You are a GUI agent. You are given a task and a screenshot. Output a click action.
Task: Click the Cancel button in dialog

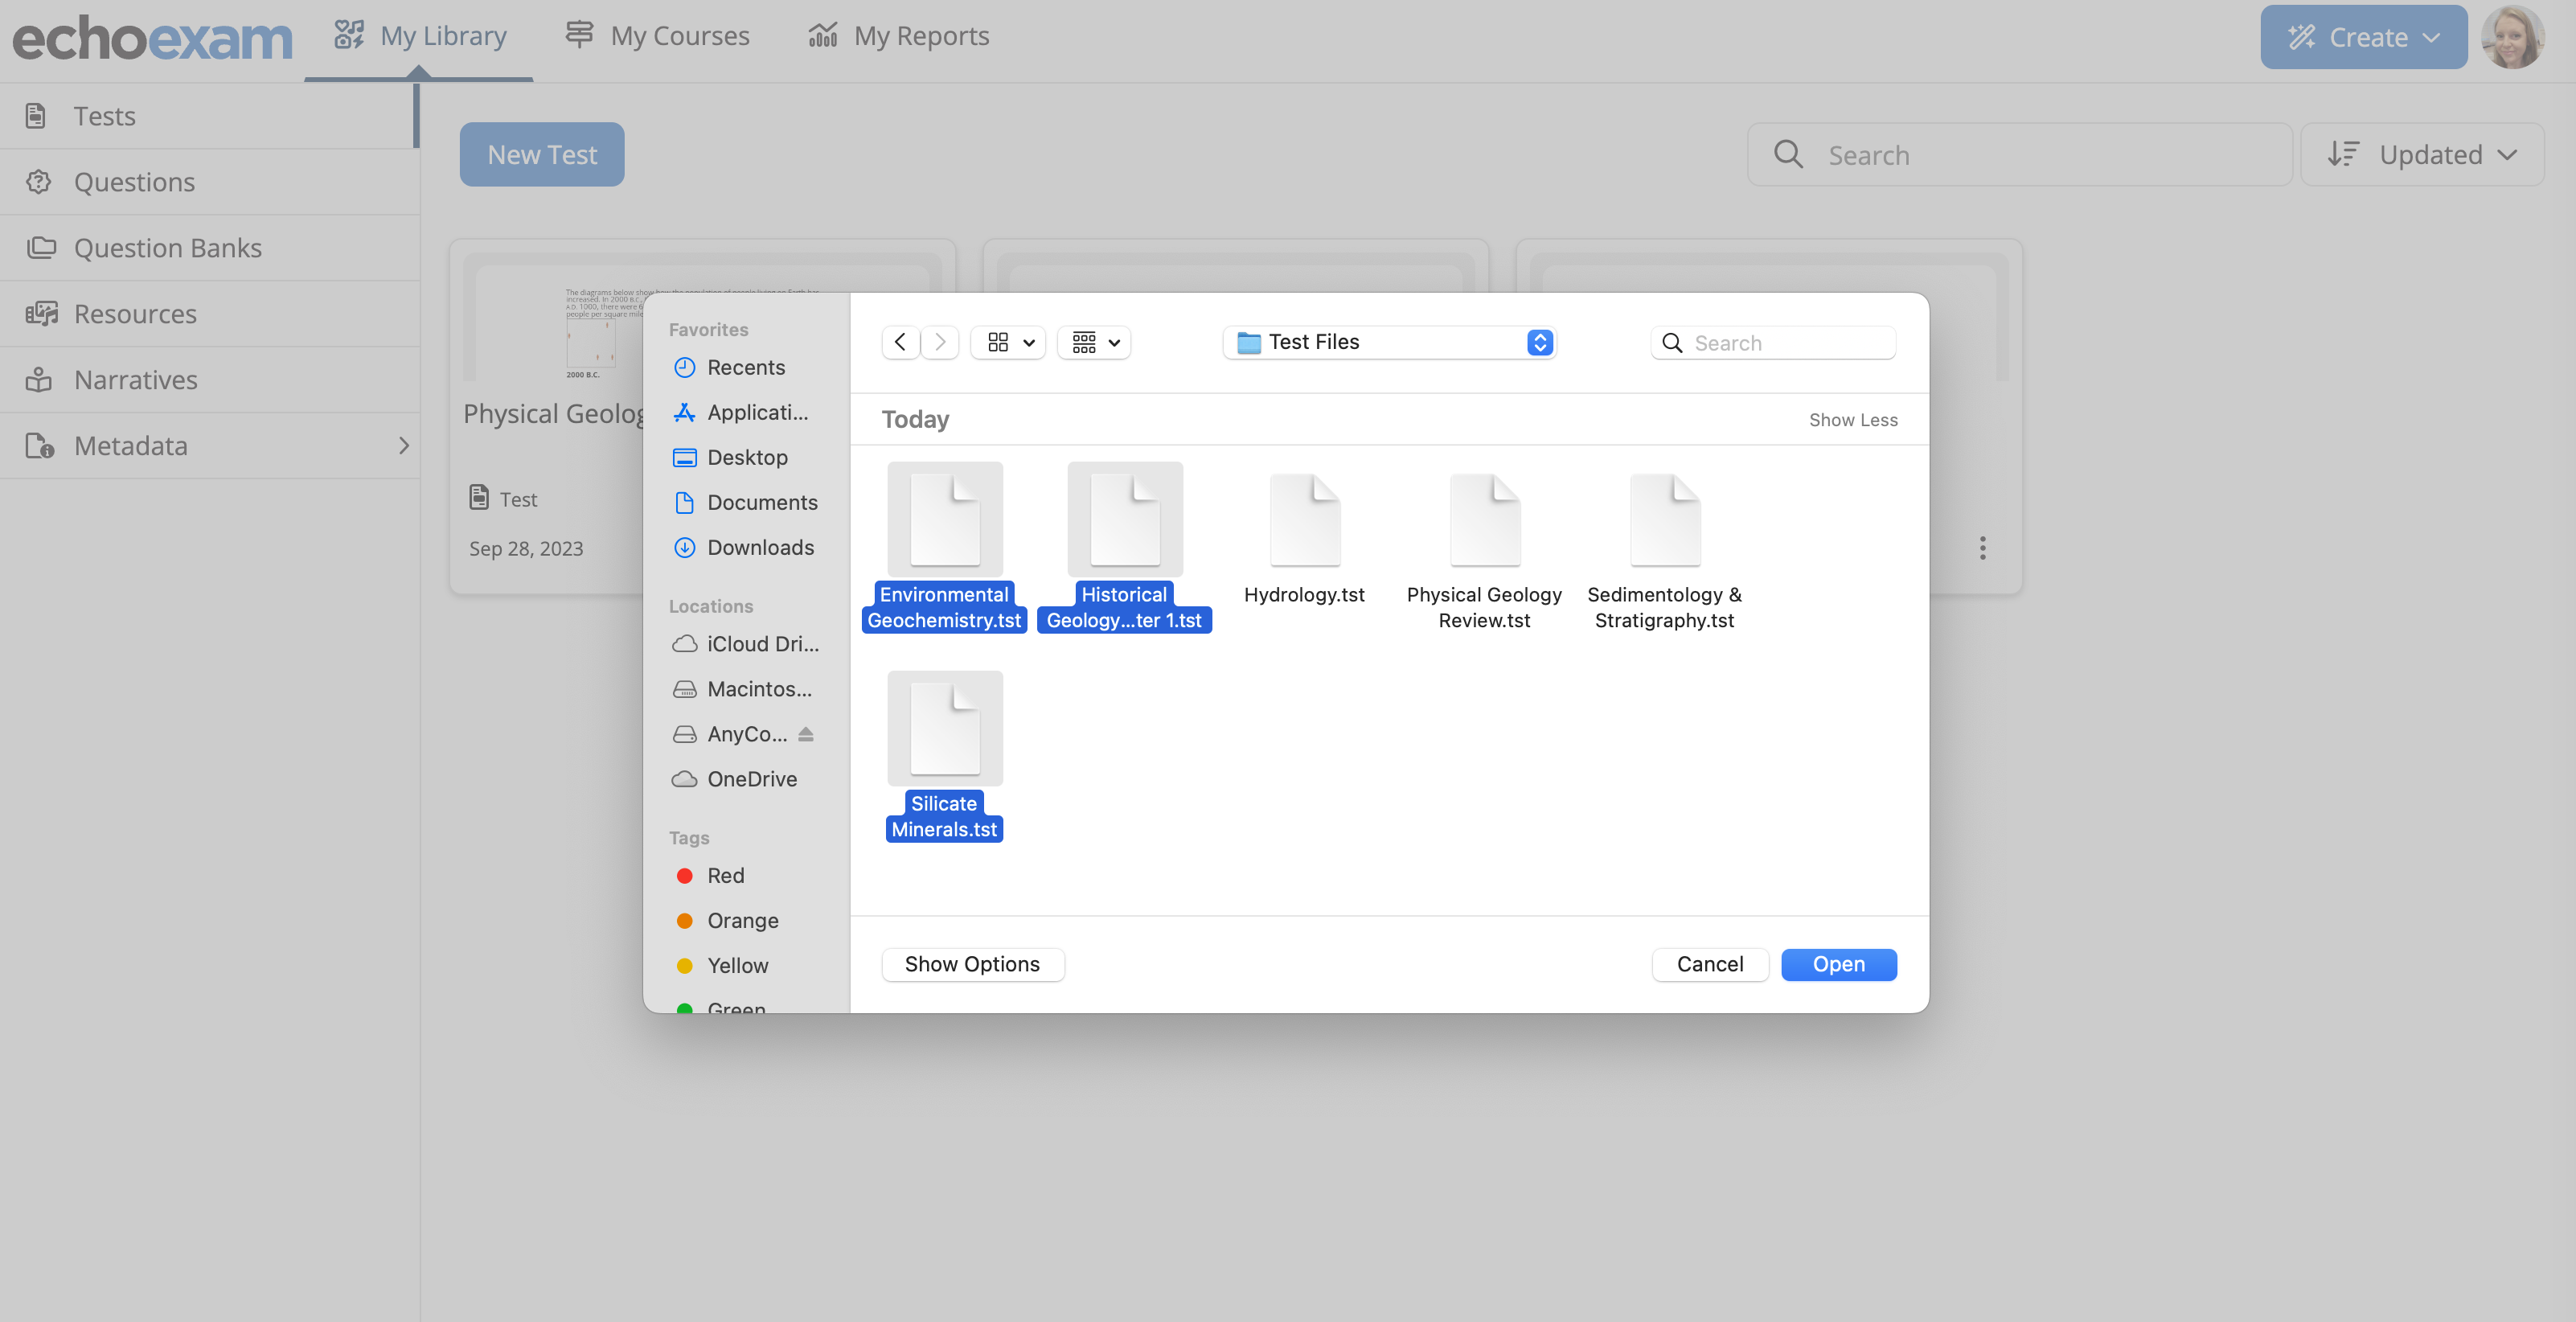coord(1709,963)
